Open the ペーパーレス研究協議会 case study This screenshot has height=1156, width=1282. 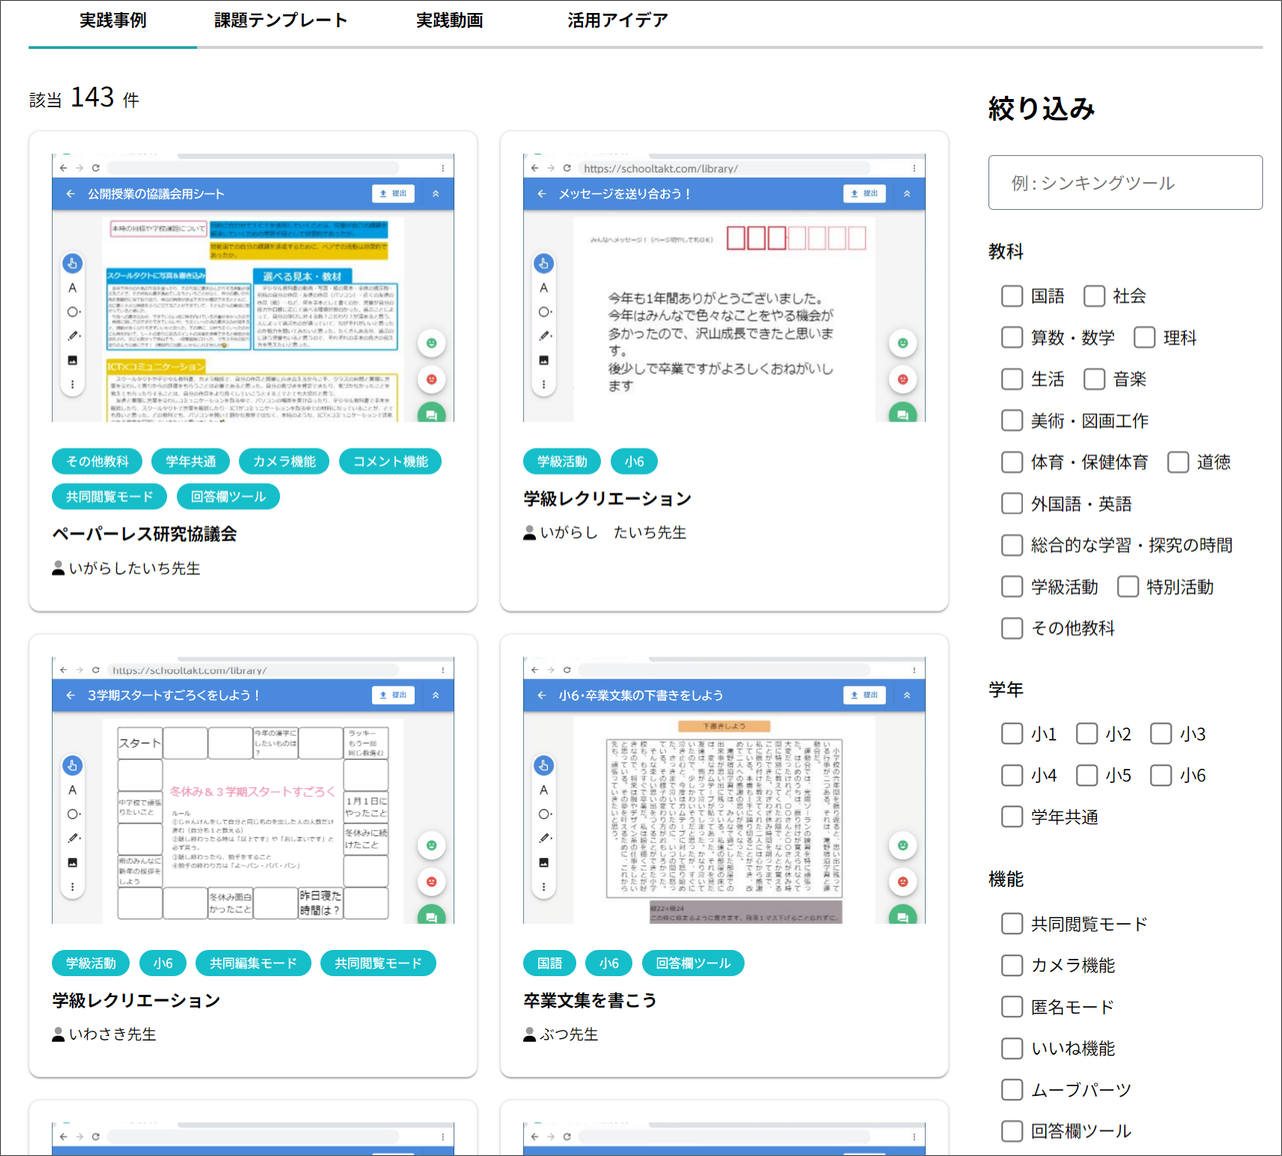[146, 533]
